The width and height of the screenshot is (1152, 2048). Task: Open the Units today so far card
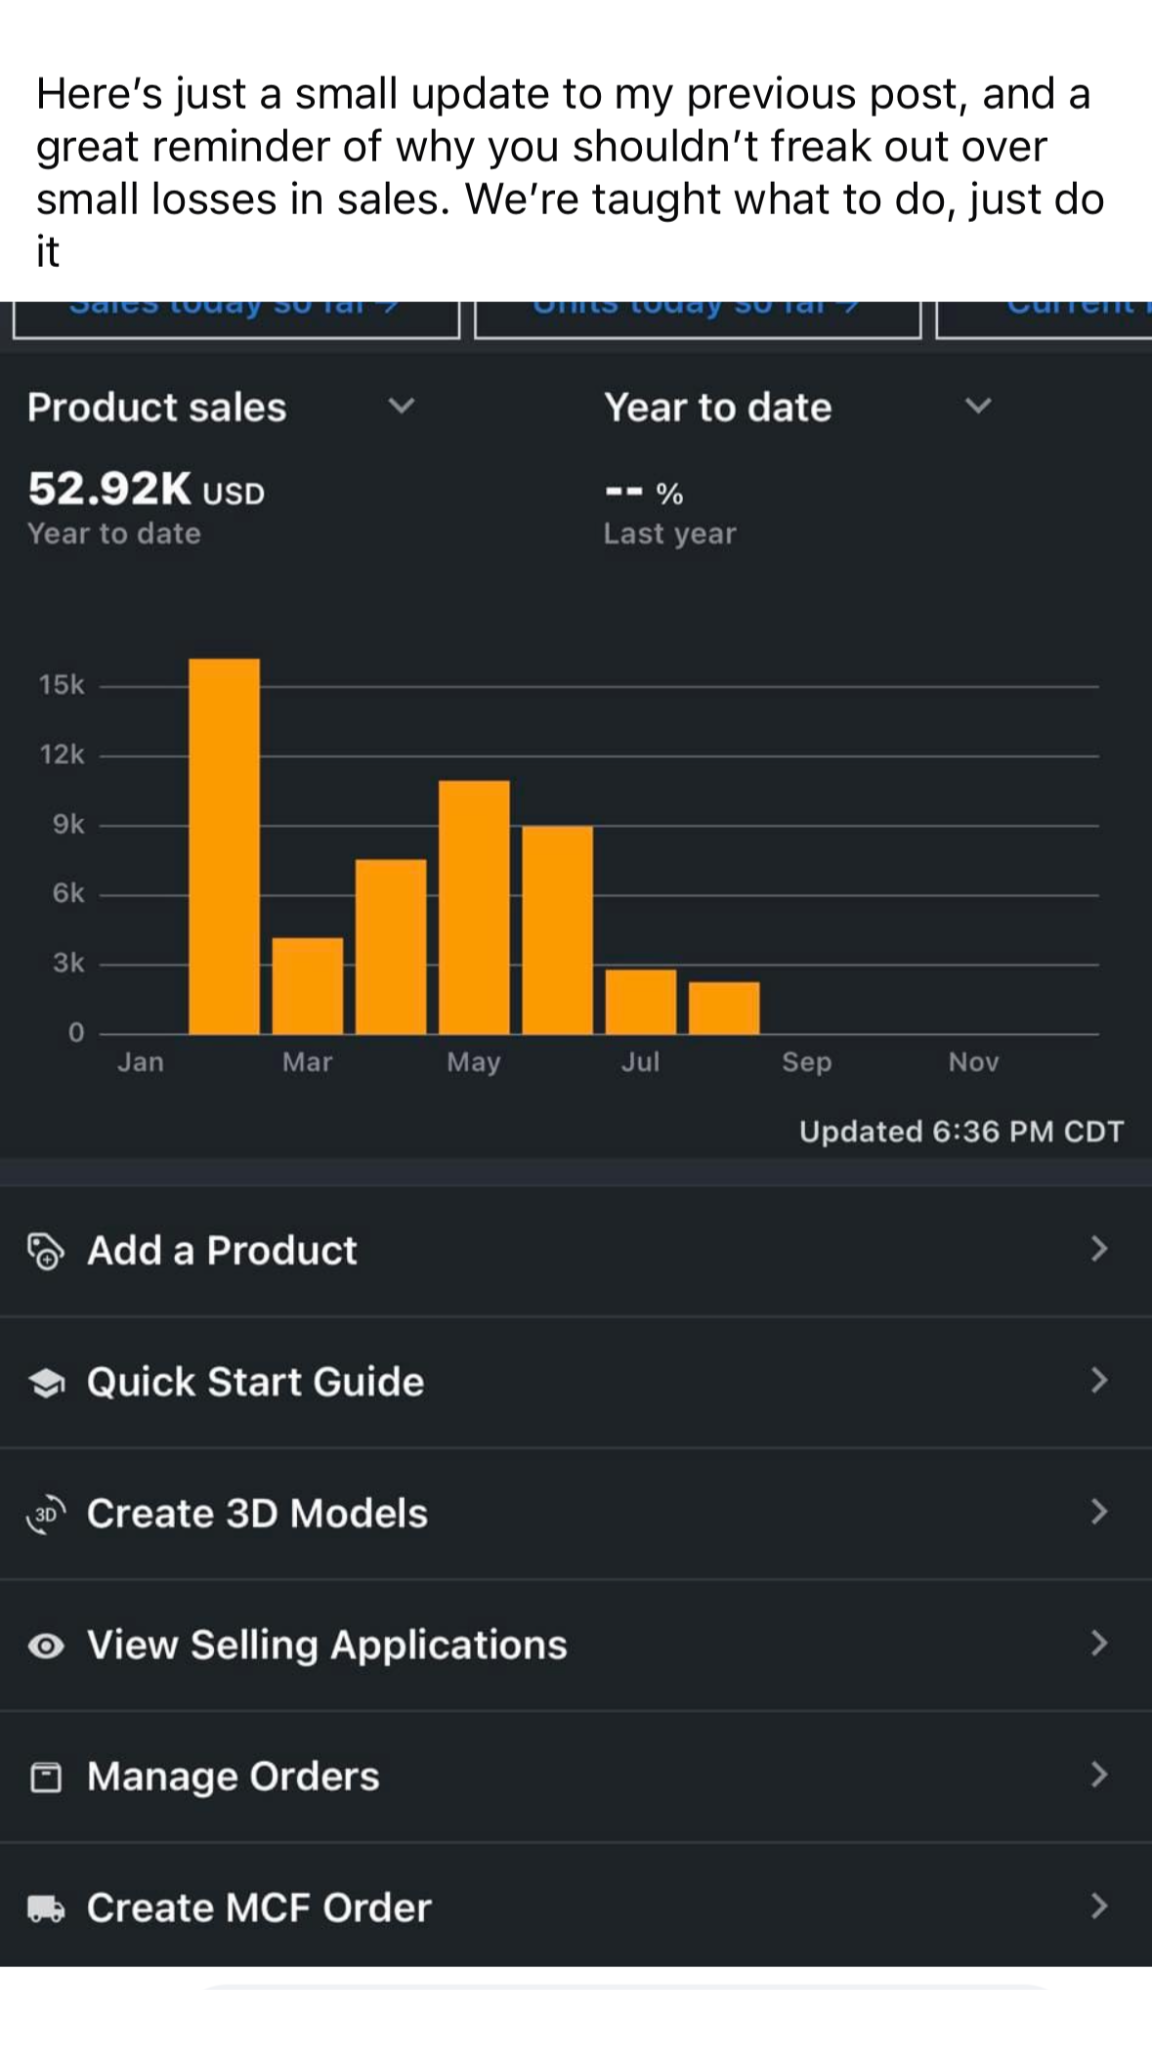[x=697, y=316]
